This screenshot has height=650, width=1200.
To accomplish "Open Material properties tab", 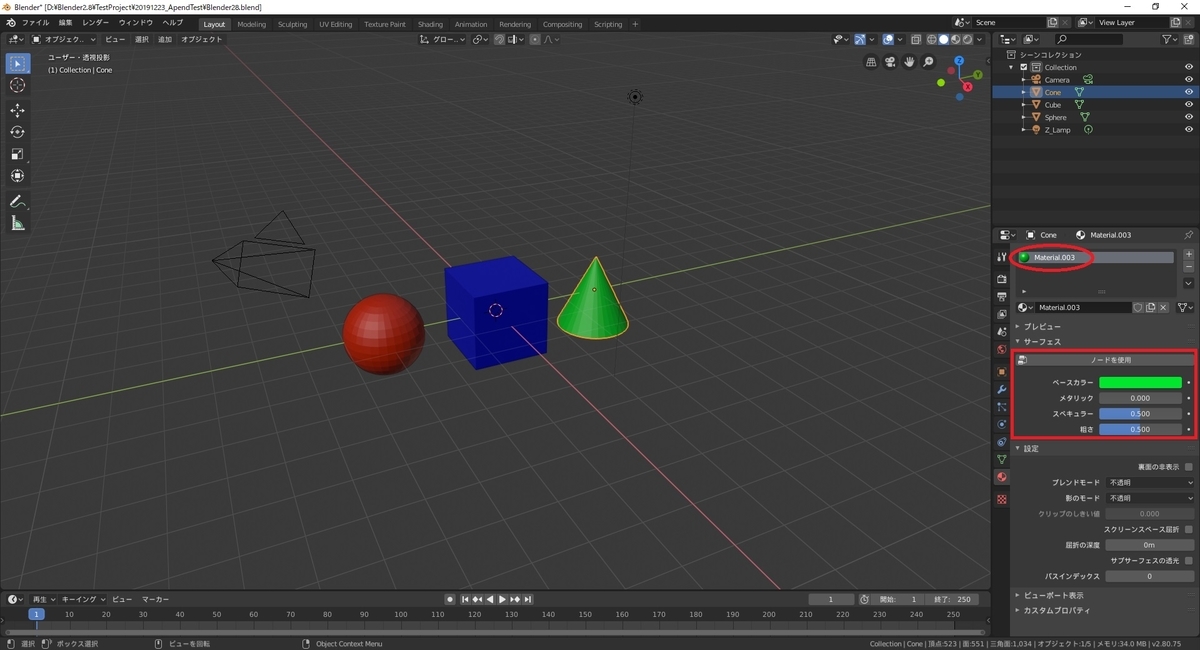I will click(x=1002, y=478).
